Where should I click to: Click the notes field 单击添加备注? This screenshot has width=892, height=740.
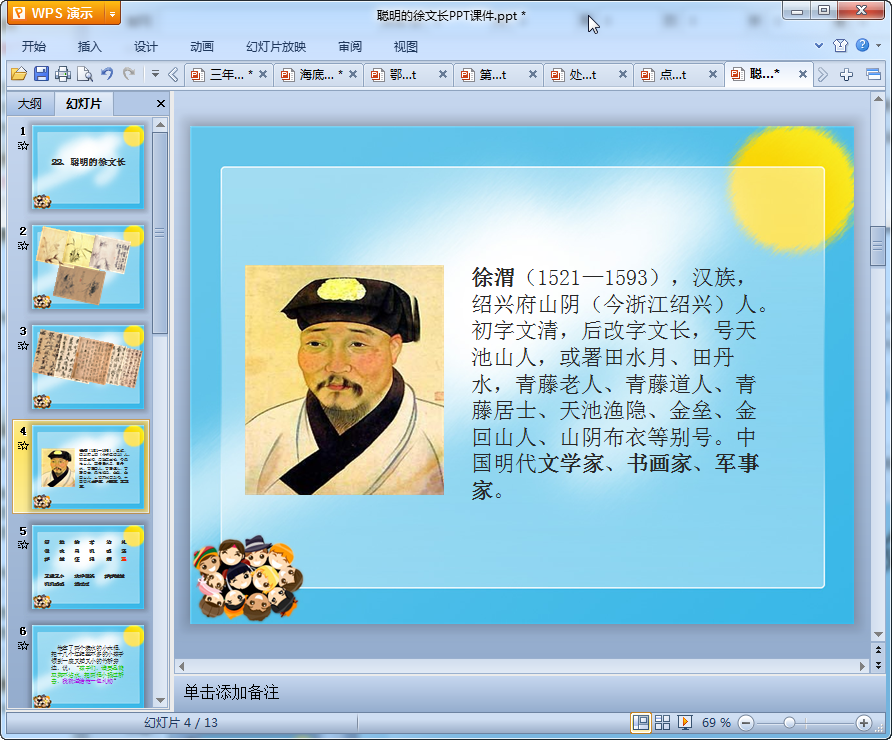click(521, 692)
